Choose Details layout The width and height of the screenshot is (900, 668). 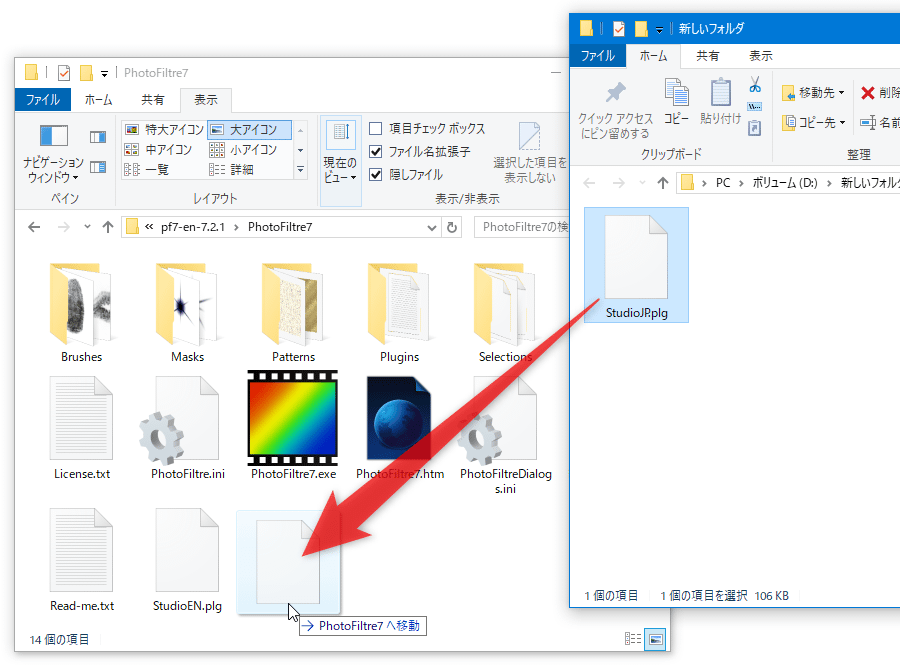[232, 170]
